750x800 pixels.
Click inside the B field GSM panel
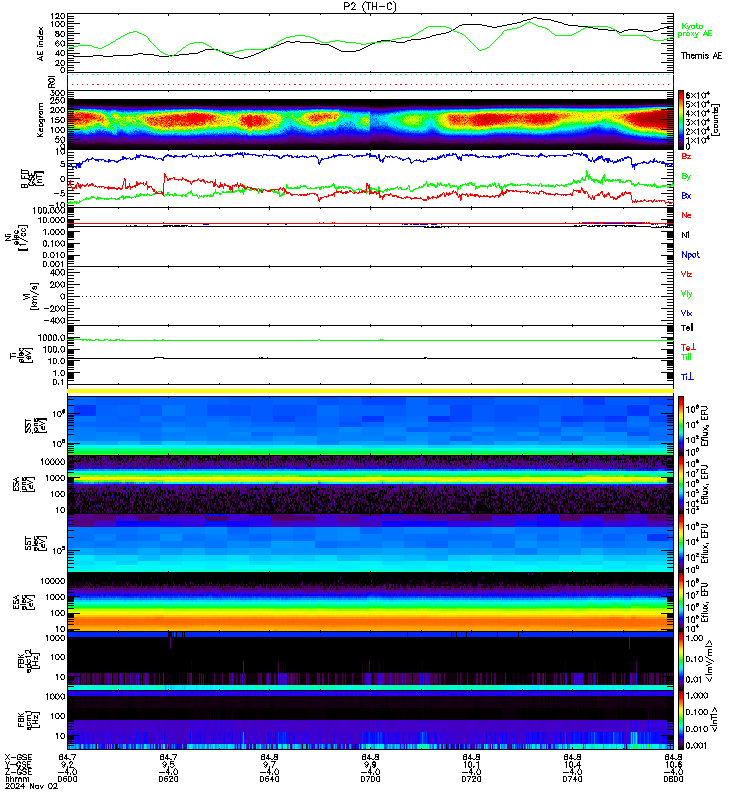[x=370, y=179]
